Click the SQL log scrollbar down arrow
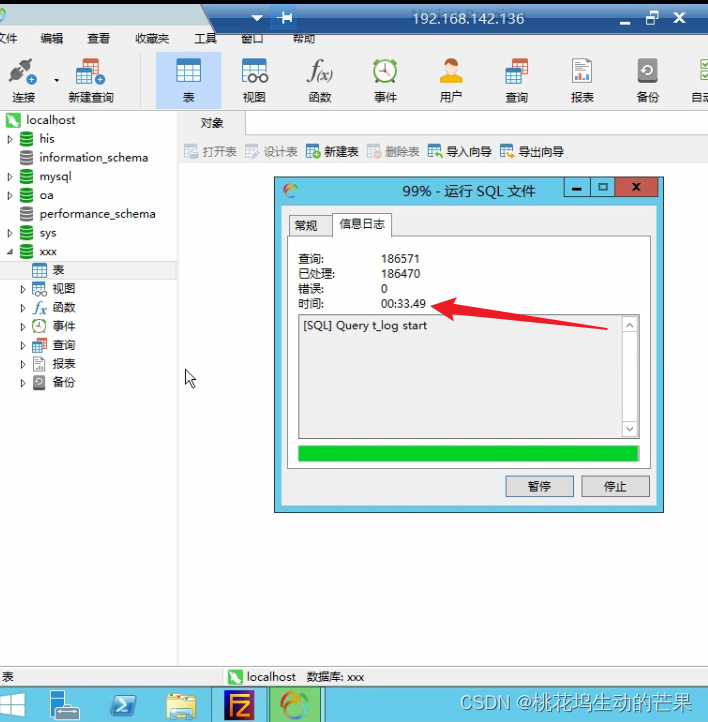The height and width of the screenshot is (722, 708). point(630,429)
